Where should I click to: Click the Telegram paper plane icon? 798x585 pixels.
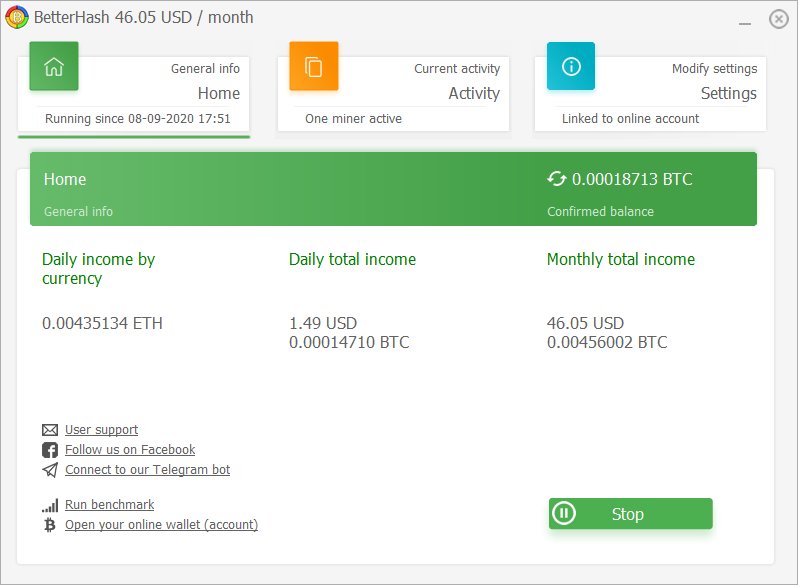pyautogui.click(x=50, y=470)
